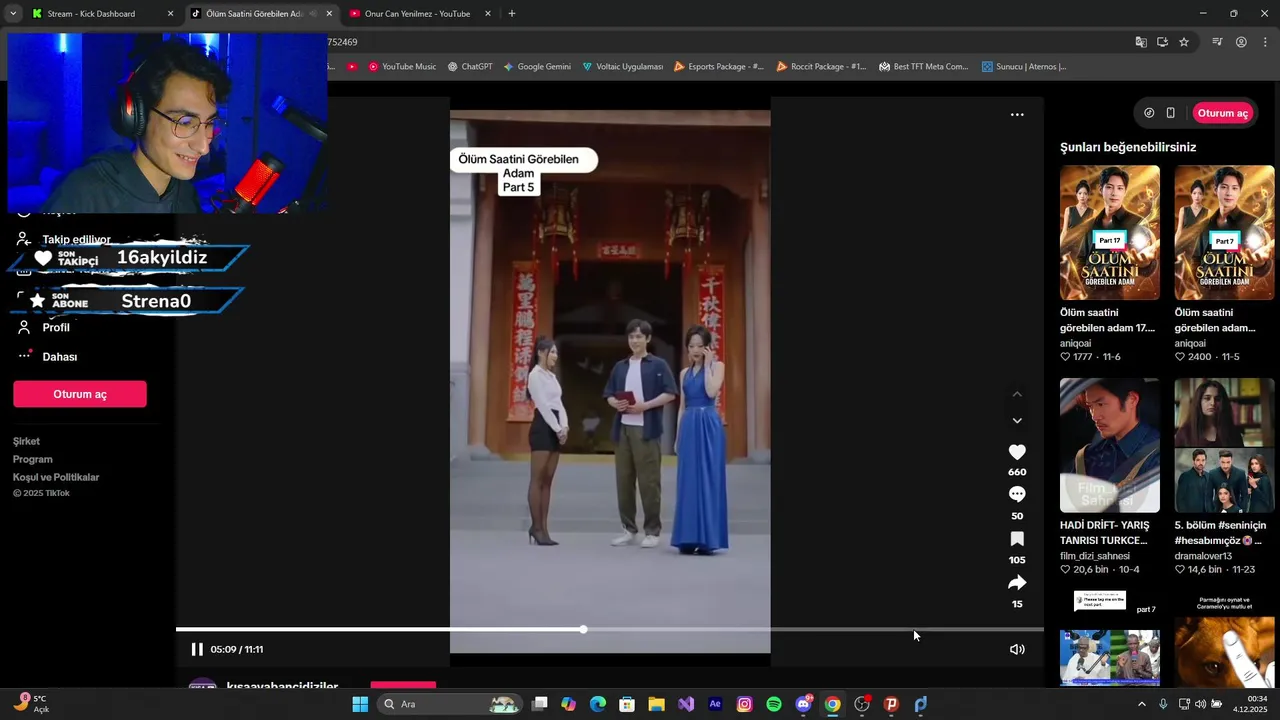Screen dimensions: 1280x720
Task: Open Microsoft Store from the taskbar
Action: pos(627,704)
